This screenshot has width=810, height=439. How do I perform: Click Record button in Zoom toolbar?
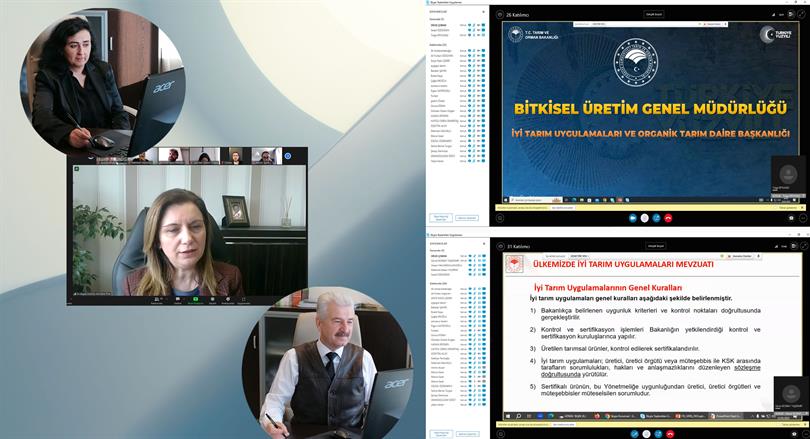click(x=212, y=300)
